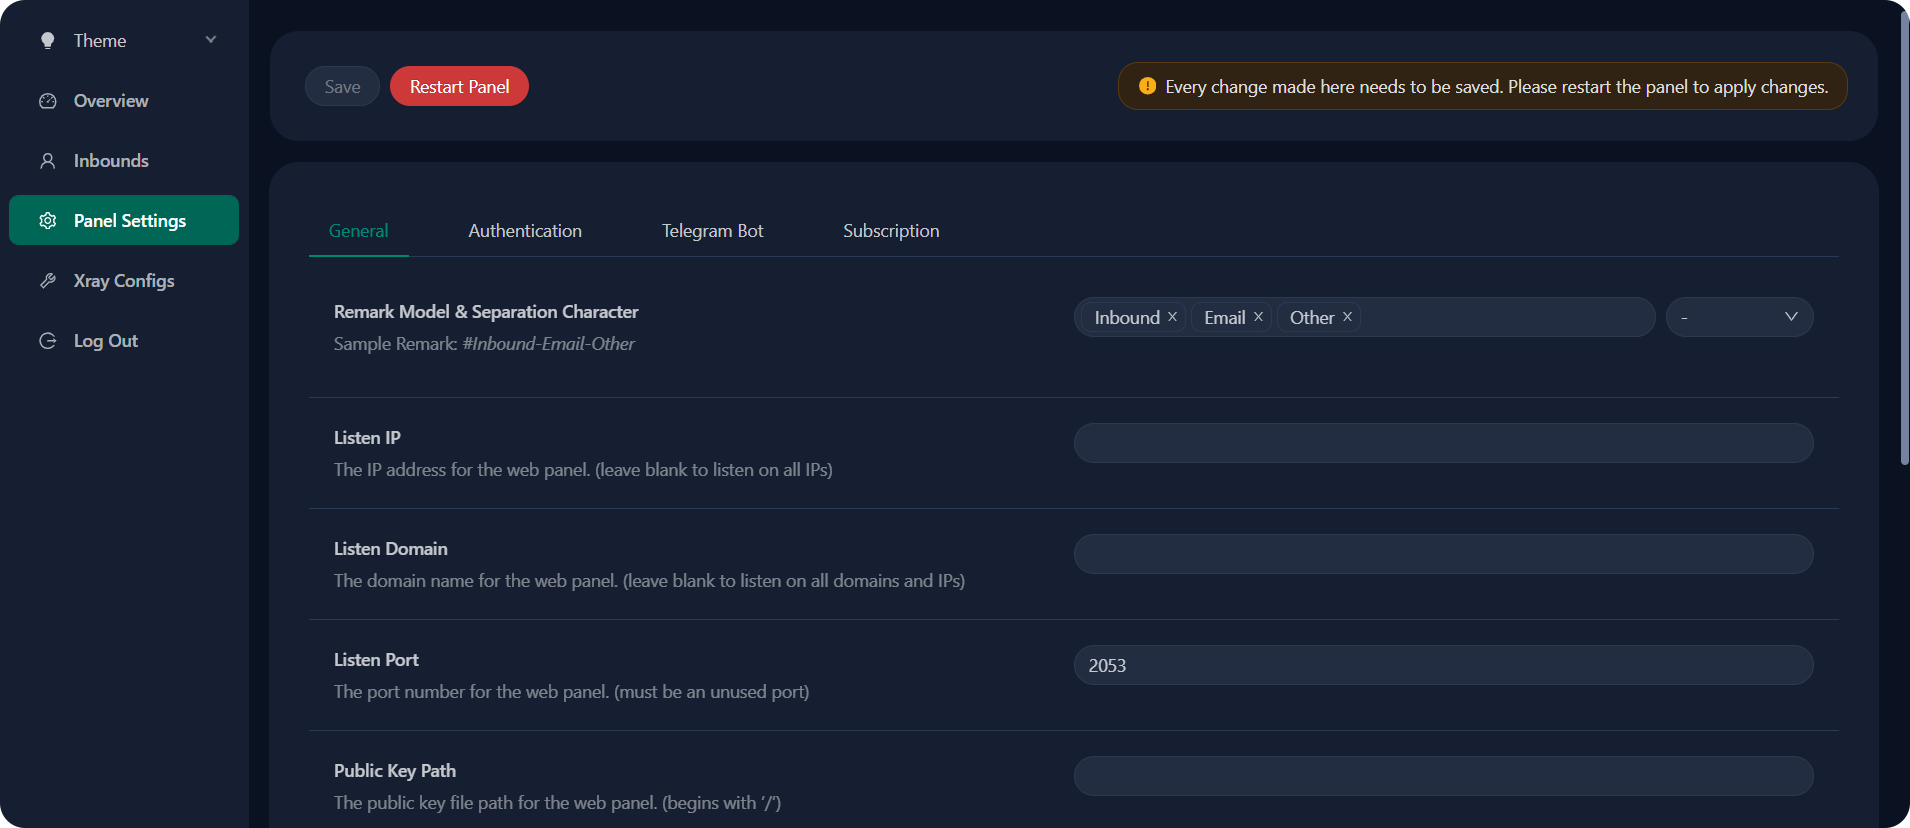The image size is (1910, 828).
Task: Click the Log Out icon
Action: (47, 341)
